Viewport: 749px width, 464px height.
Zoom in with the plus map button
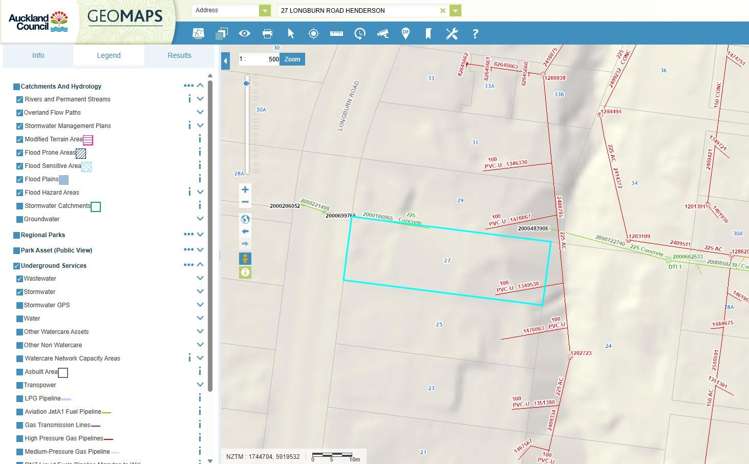coord(245,190)
